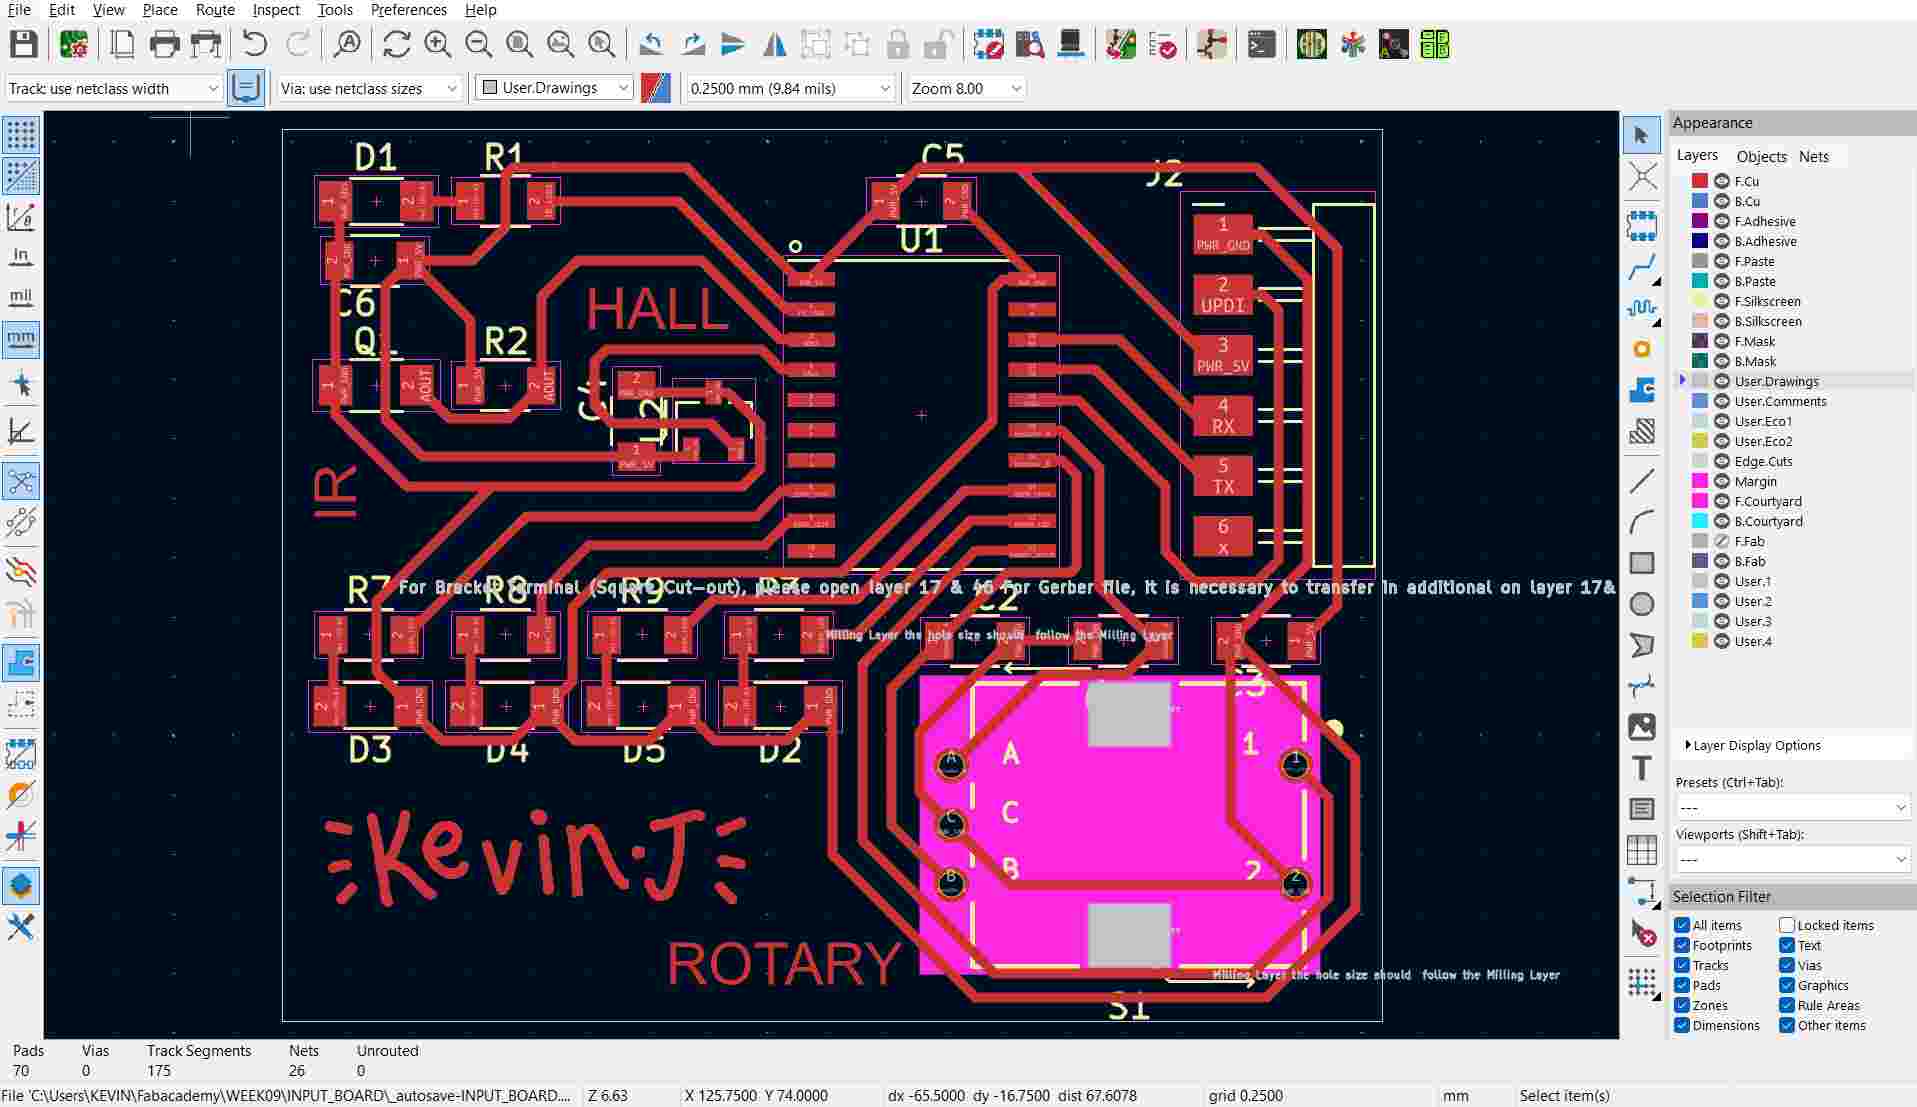Switch to the Objects tab

[1761, 156]
